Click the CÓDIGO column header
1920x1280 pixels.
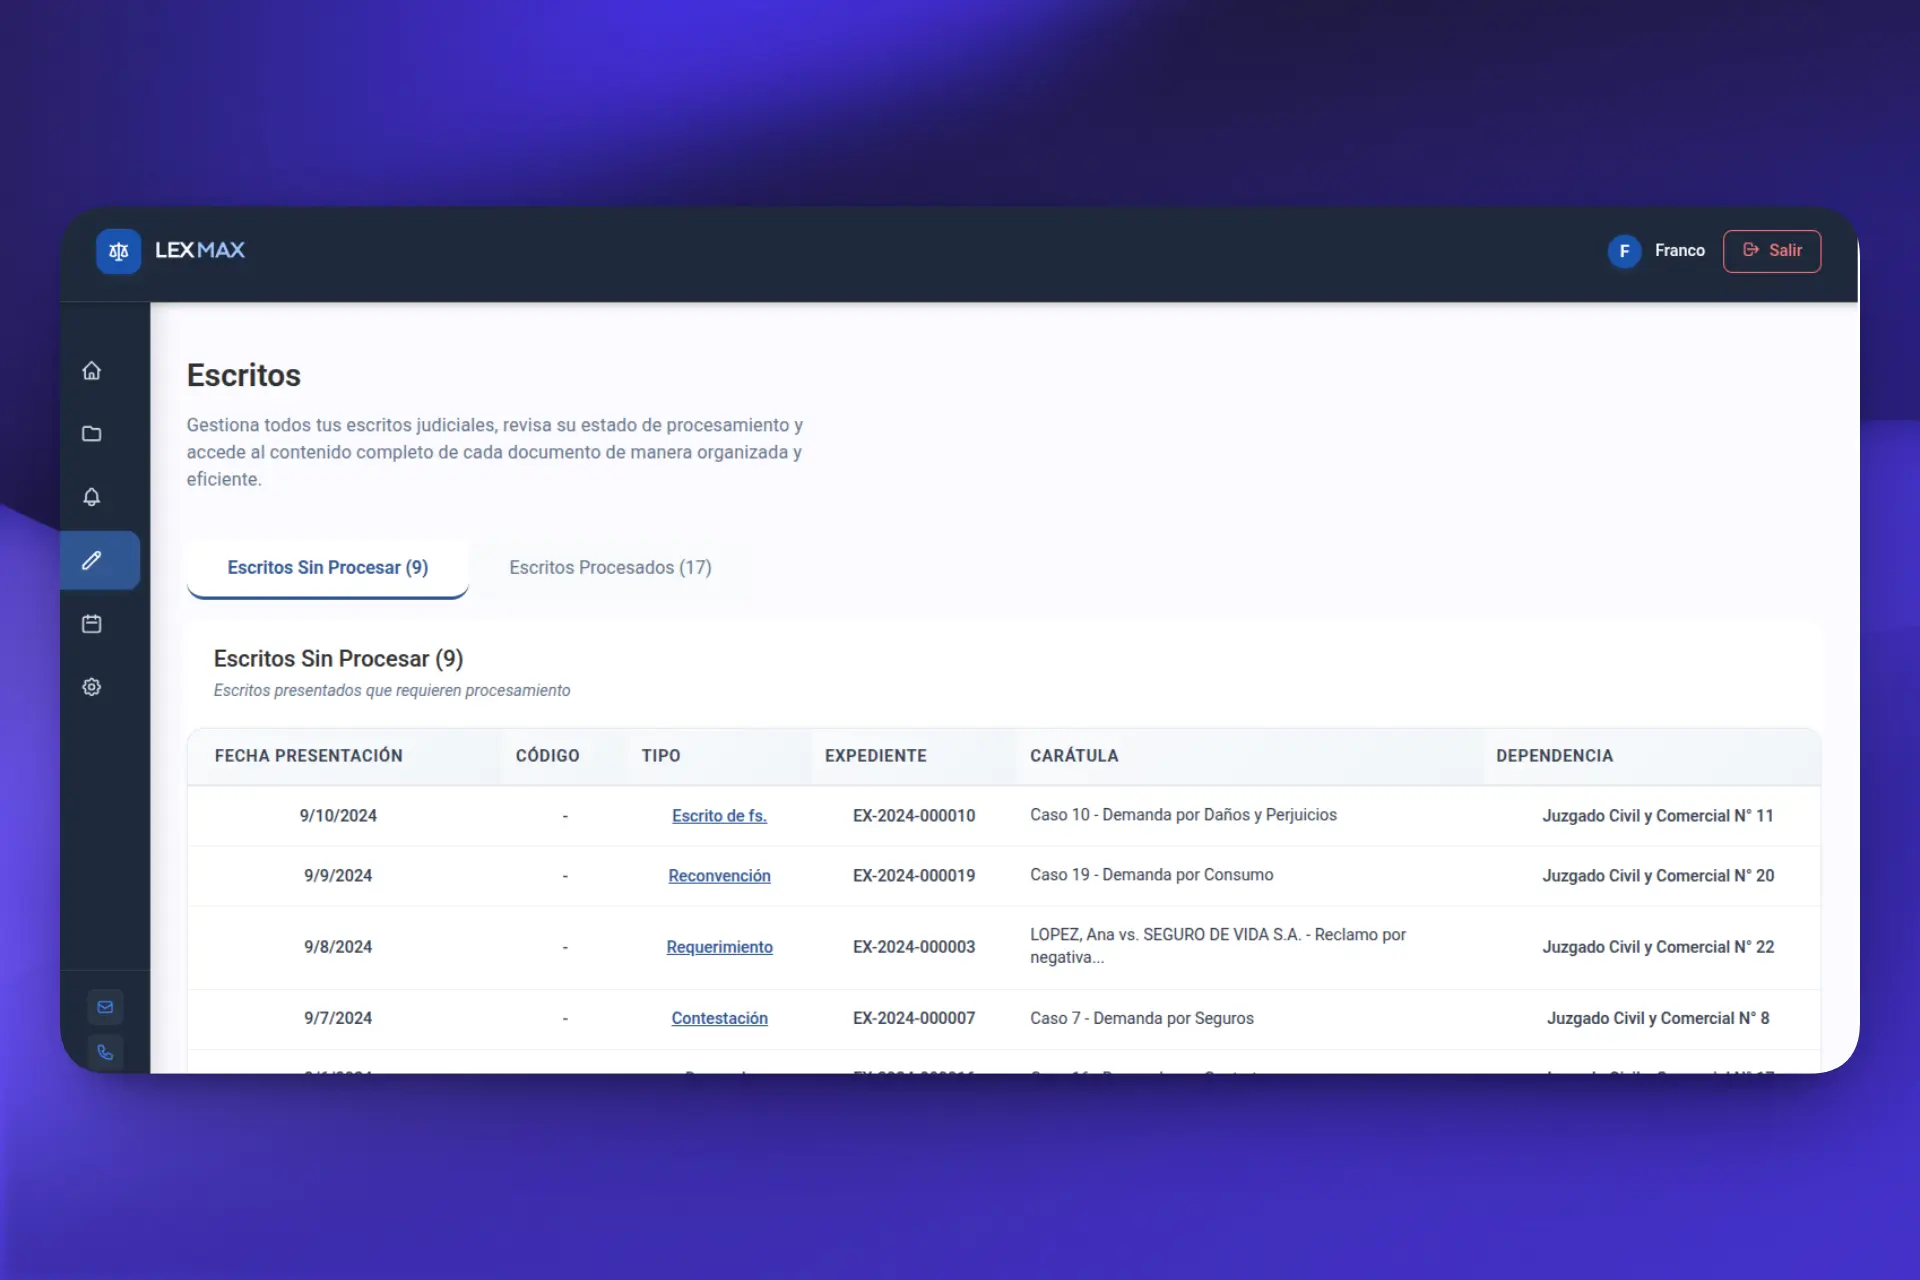click(x=547, y=756)
